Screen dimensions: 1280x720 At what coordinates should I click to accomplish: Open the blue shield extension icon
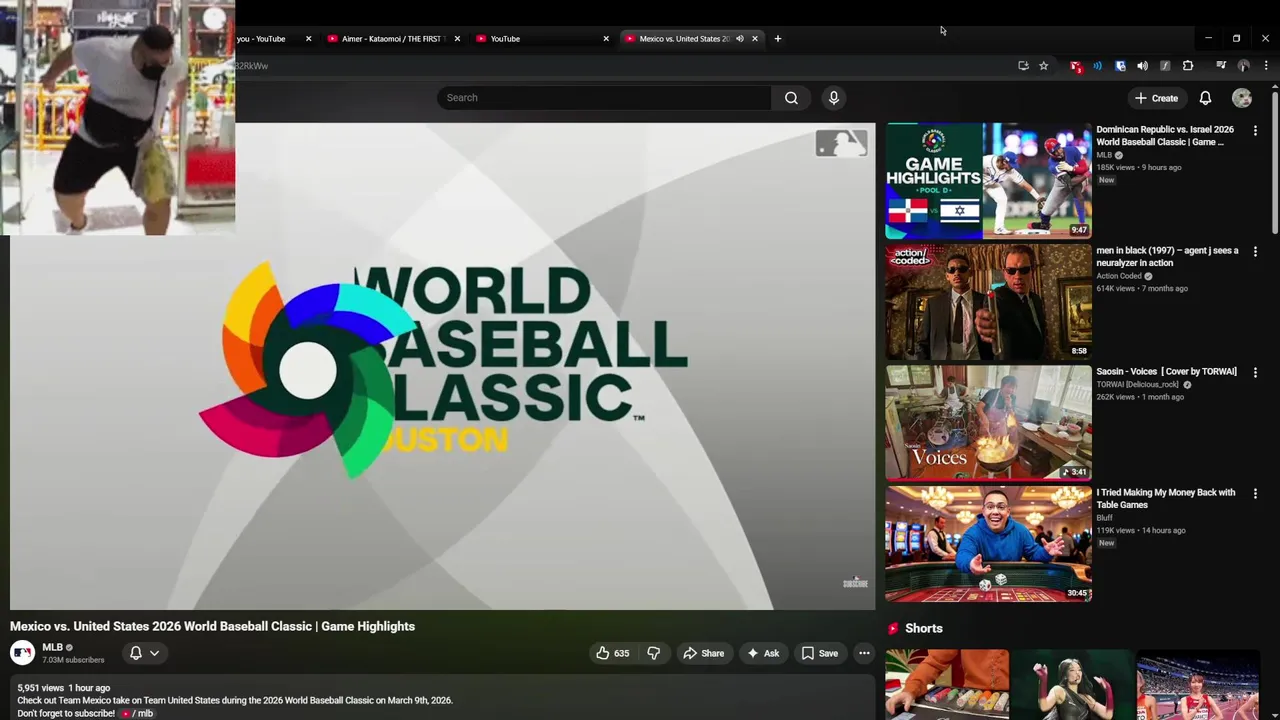1120,66
